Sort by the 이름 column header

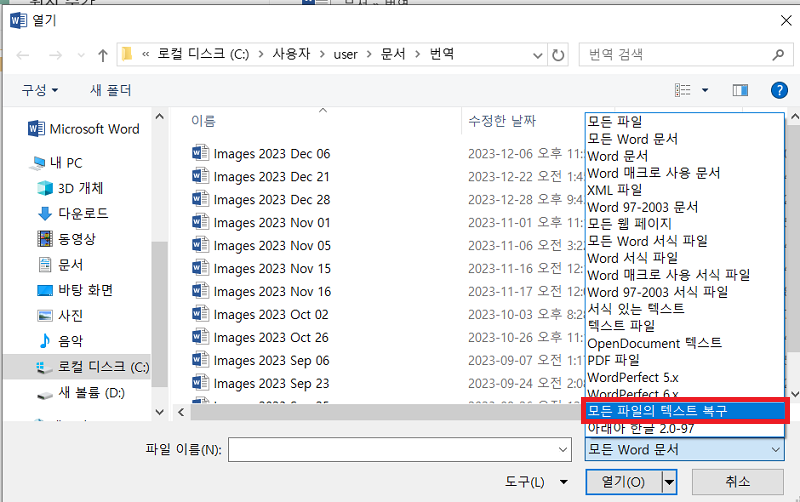pyautogui.click(x=203, y=121)
